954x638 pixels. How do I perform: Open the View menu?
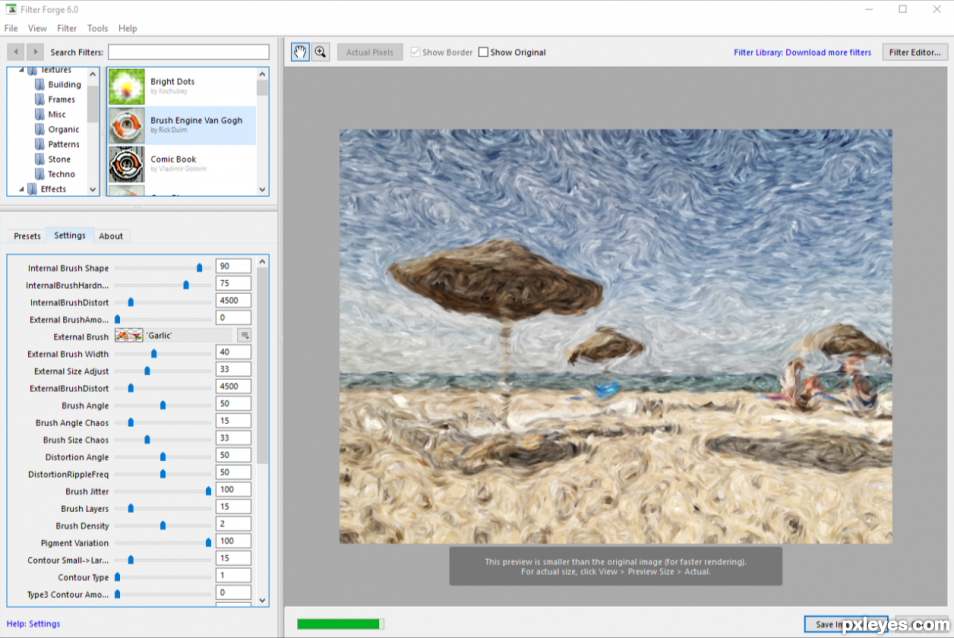[x=37, y=29]
